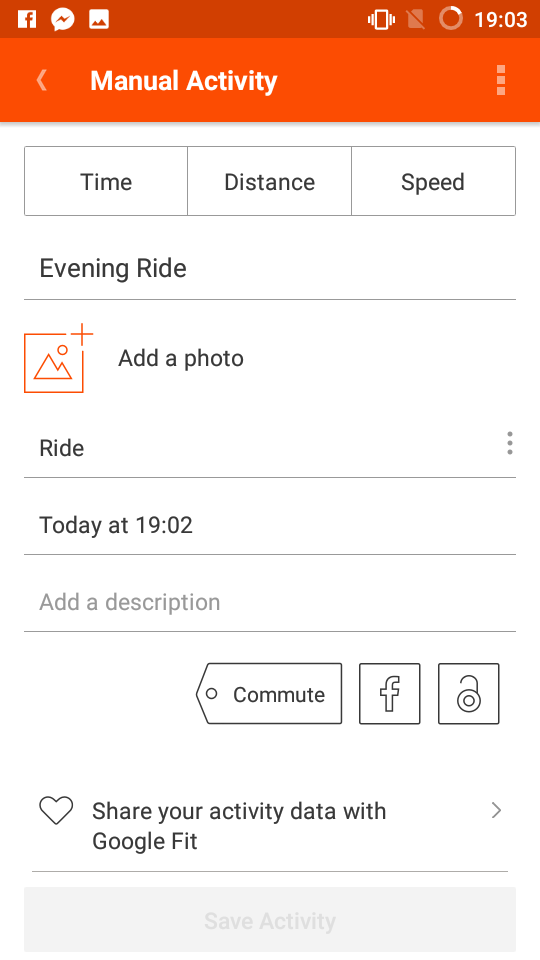Open Facebook notification in status bar
Image resolution: width=540 pixels, height=960 pixels.
pyautogui.click(x=27, y=19)
